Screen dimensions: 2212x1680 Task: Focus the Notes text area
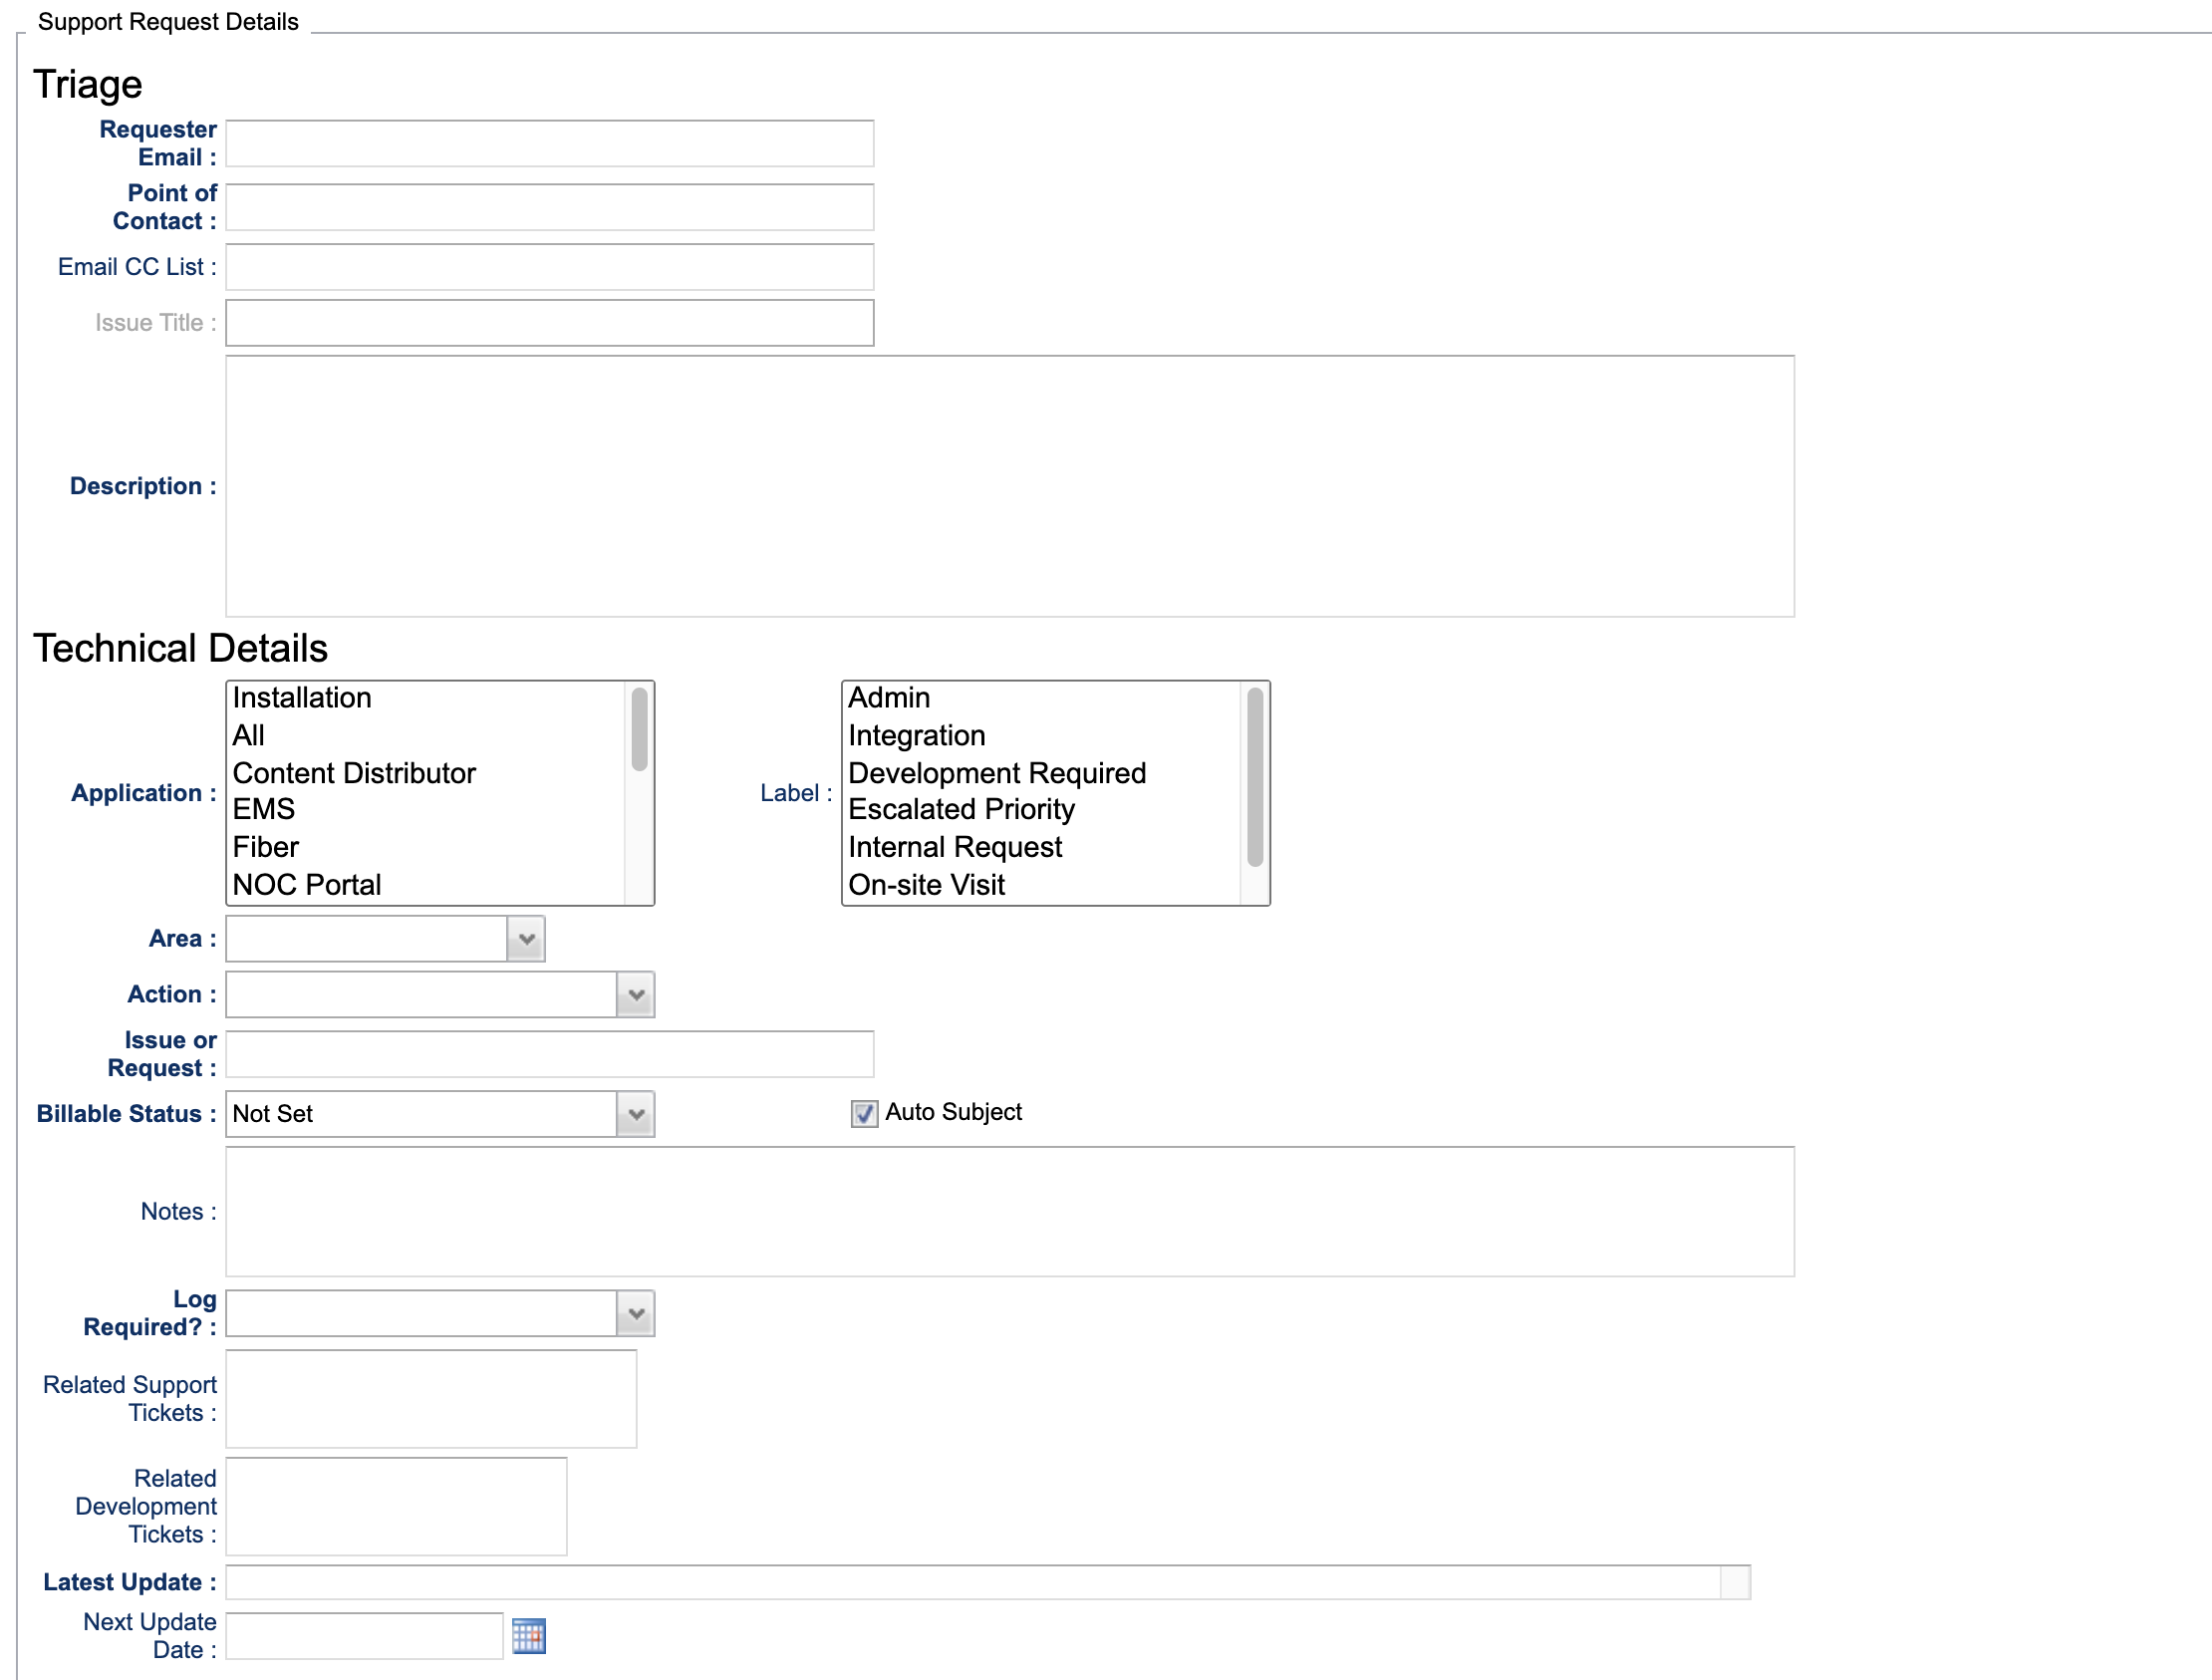(x=1009, y=1211)
